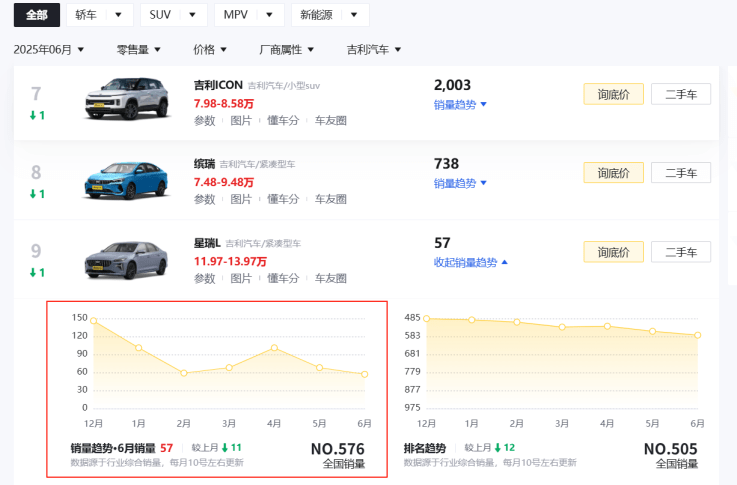Expand the 轿车 dropdown arrow
The image size is (737, 485).
click(118, 15)
